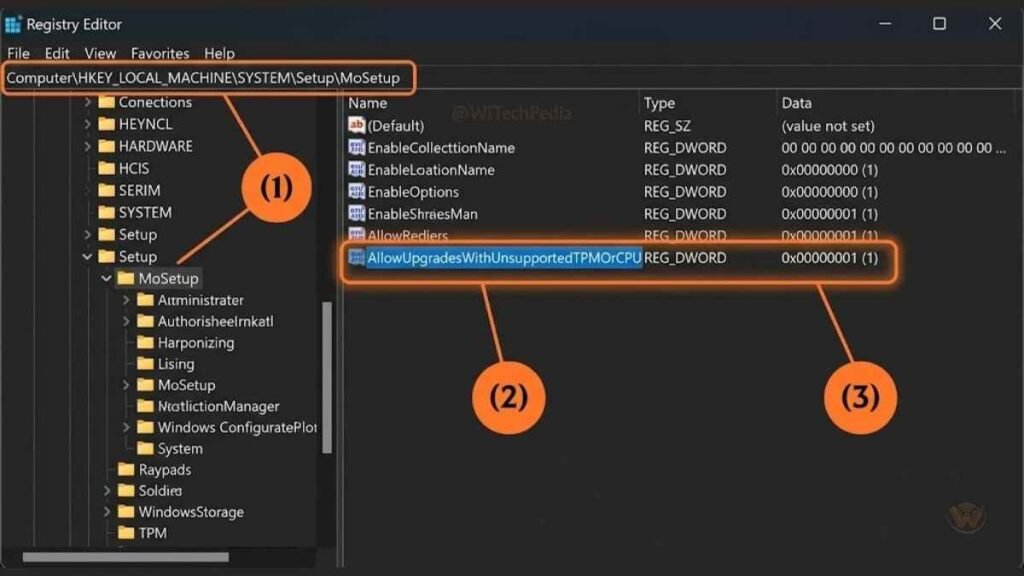Select the WindowsStorage key label
Screen dimensions: 1024x576
pyautogui.click(x=191, y=512)
